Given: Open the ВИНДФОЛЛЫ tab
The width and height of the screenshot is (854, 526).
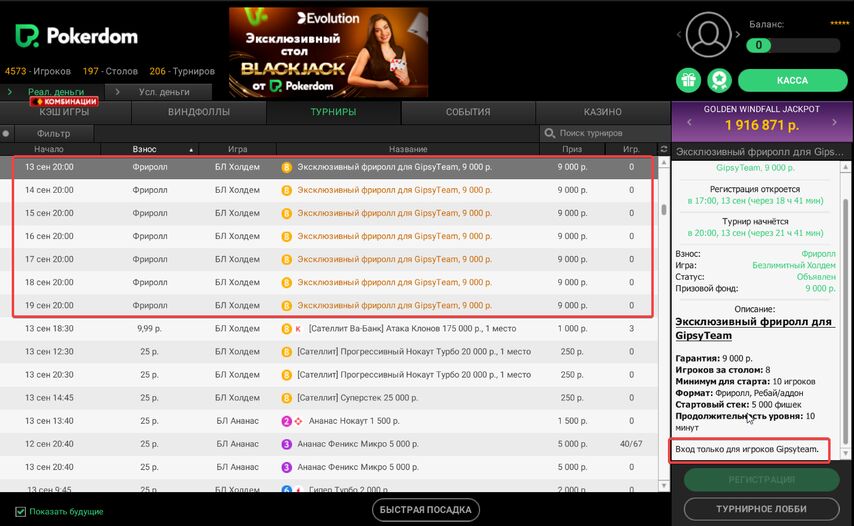Looking at the screenshot, I should [199, 112].
